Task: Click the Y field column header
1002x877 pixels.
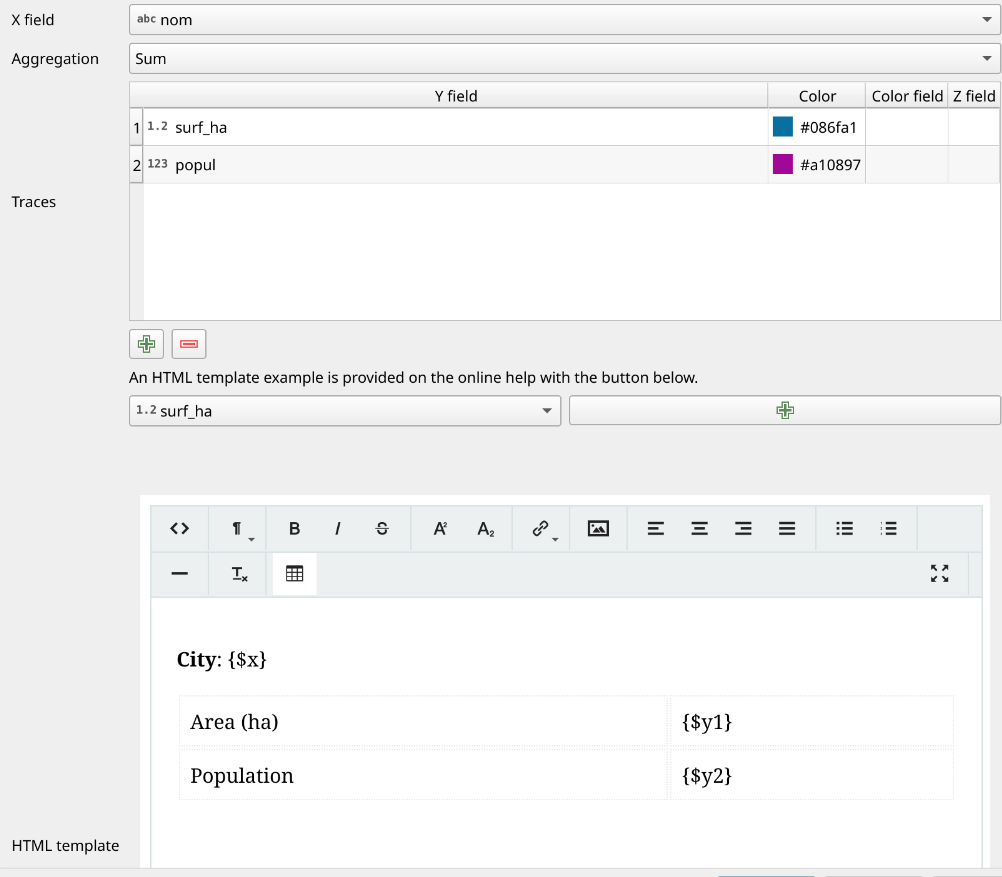Action: pyautogui.click(x=455, y=96)
